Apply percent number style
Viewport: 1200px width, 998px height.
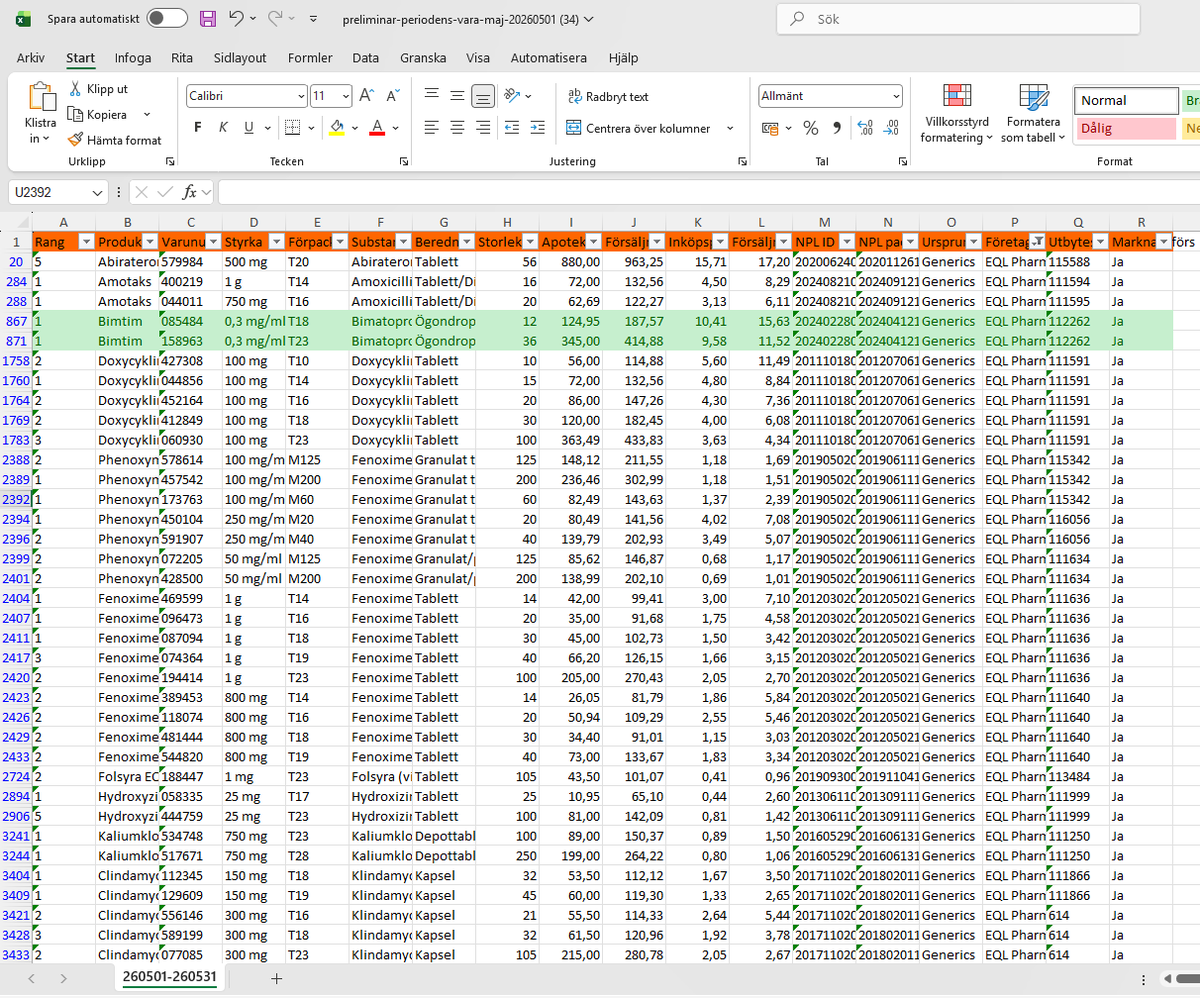811,128
